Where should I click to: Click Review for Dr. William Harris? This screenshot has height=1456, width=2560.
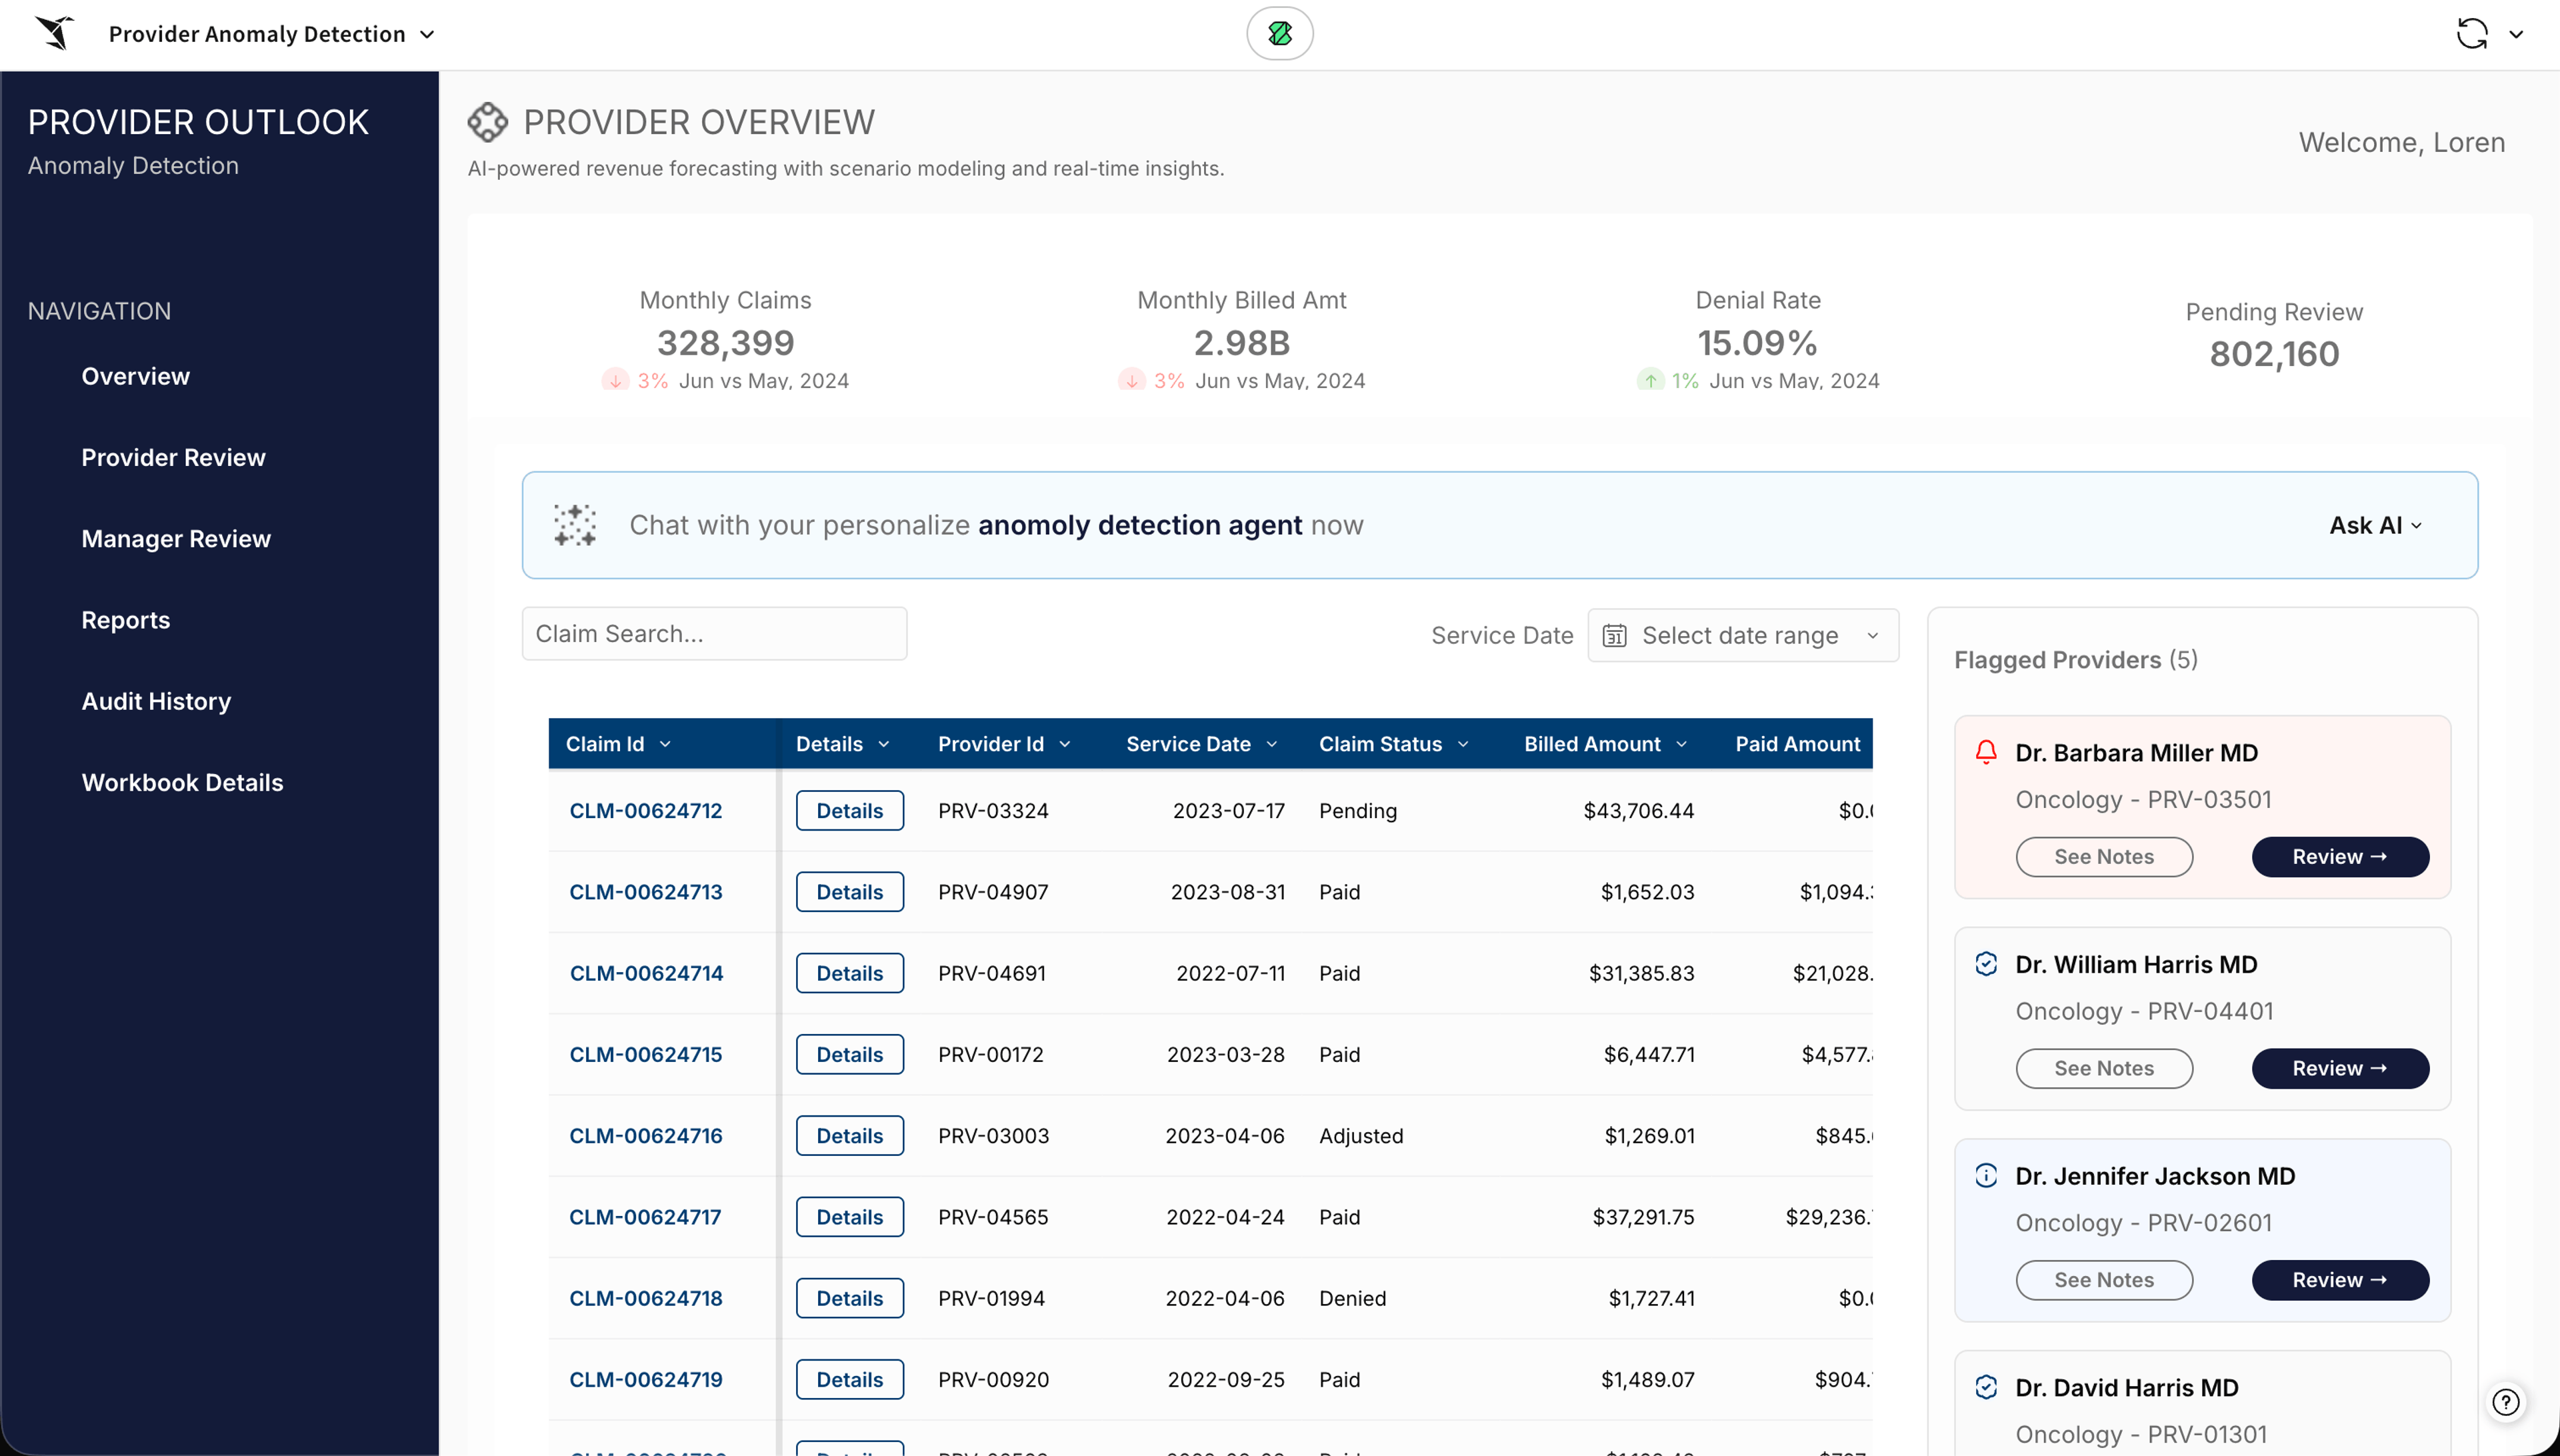coord(2340,1069)
